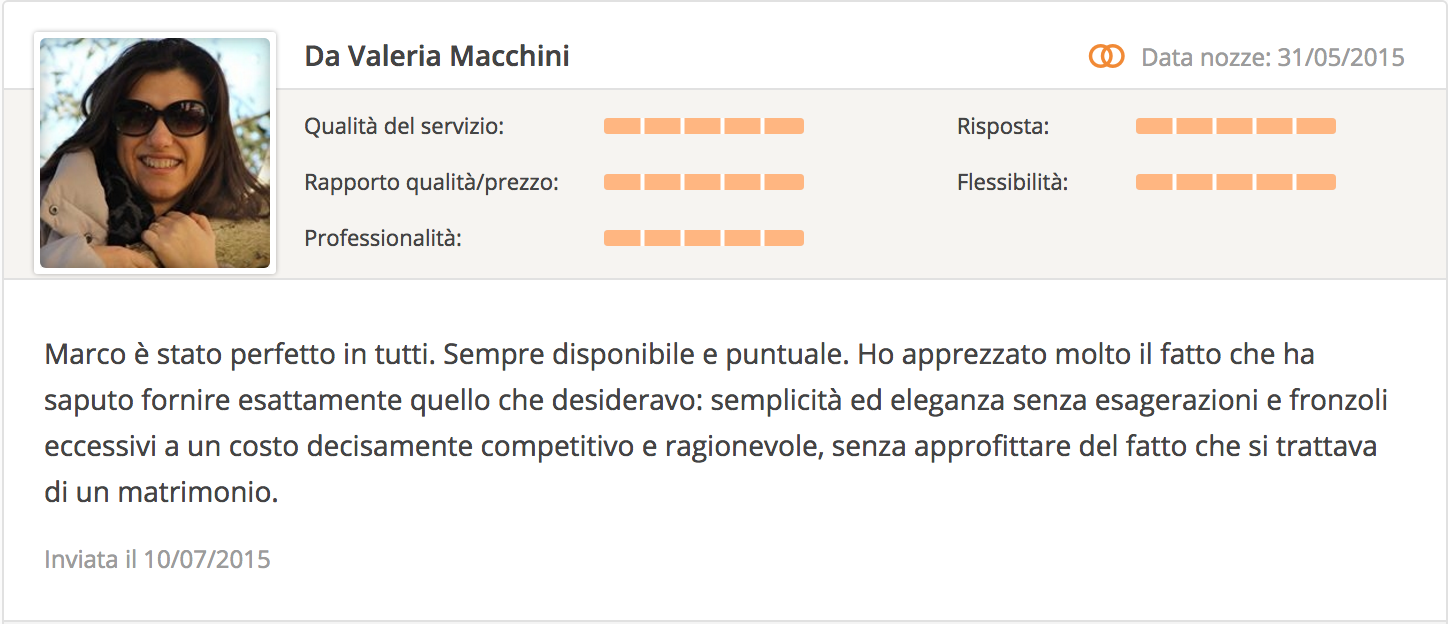Select the Professionalità rating bar
The height and width of the screenshot is (624, 1448).
[704, 238]
